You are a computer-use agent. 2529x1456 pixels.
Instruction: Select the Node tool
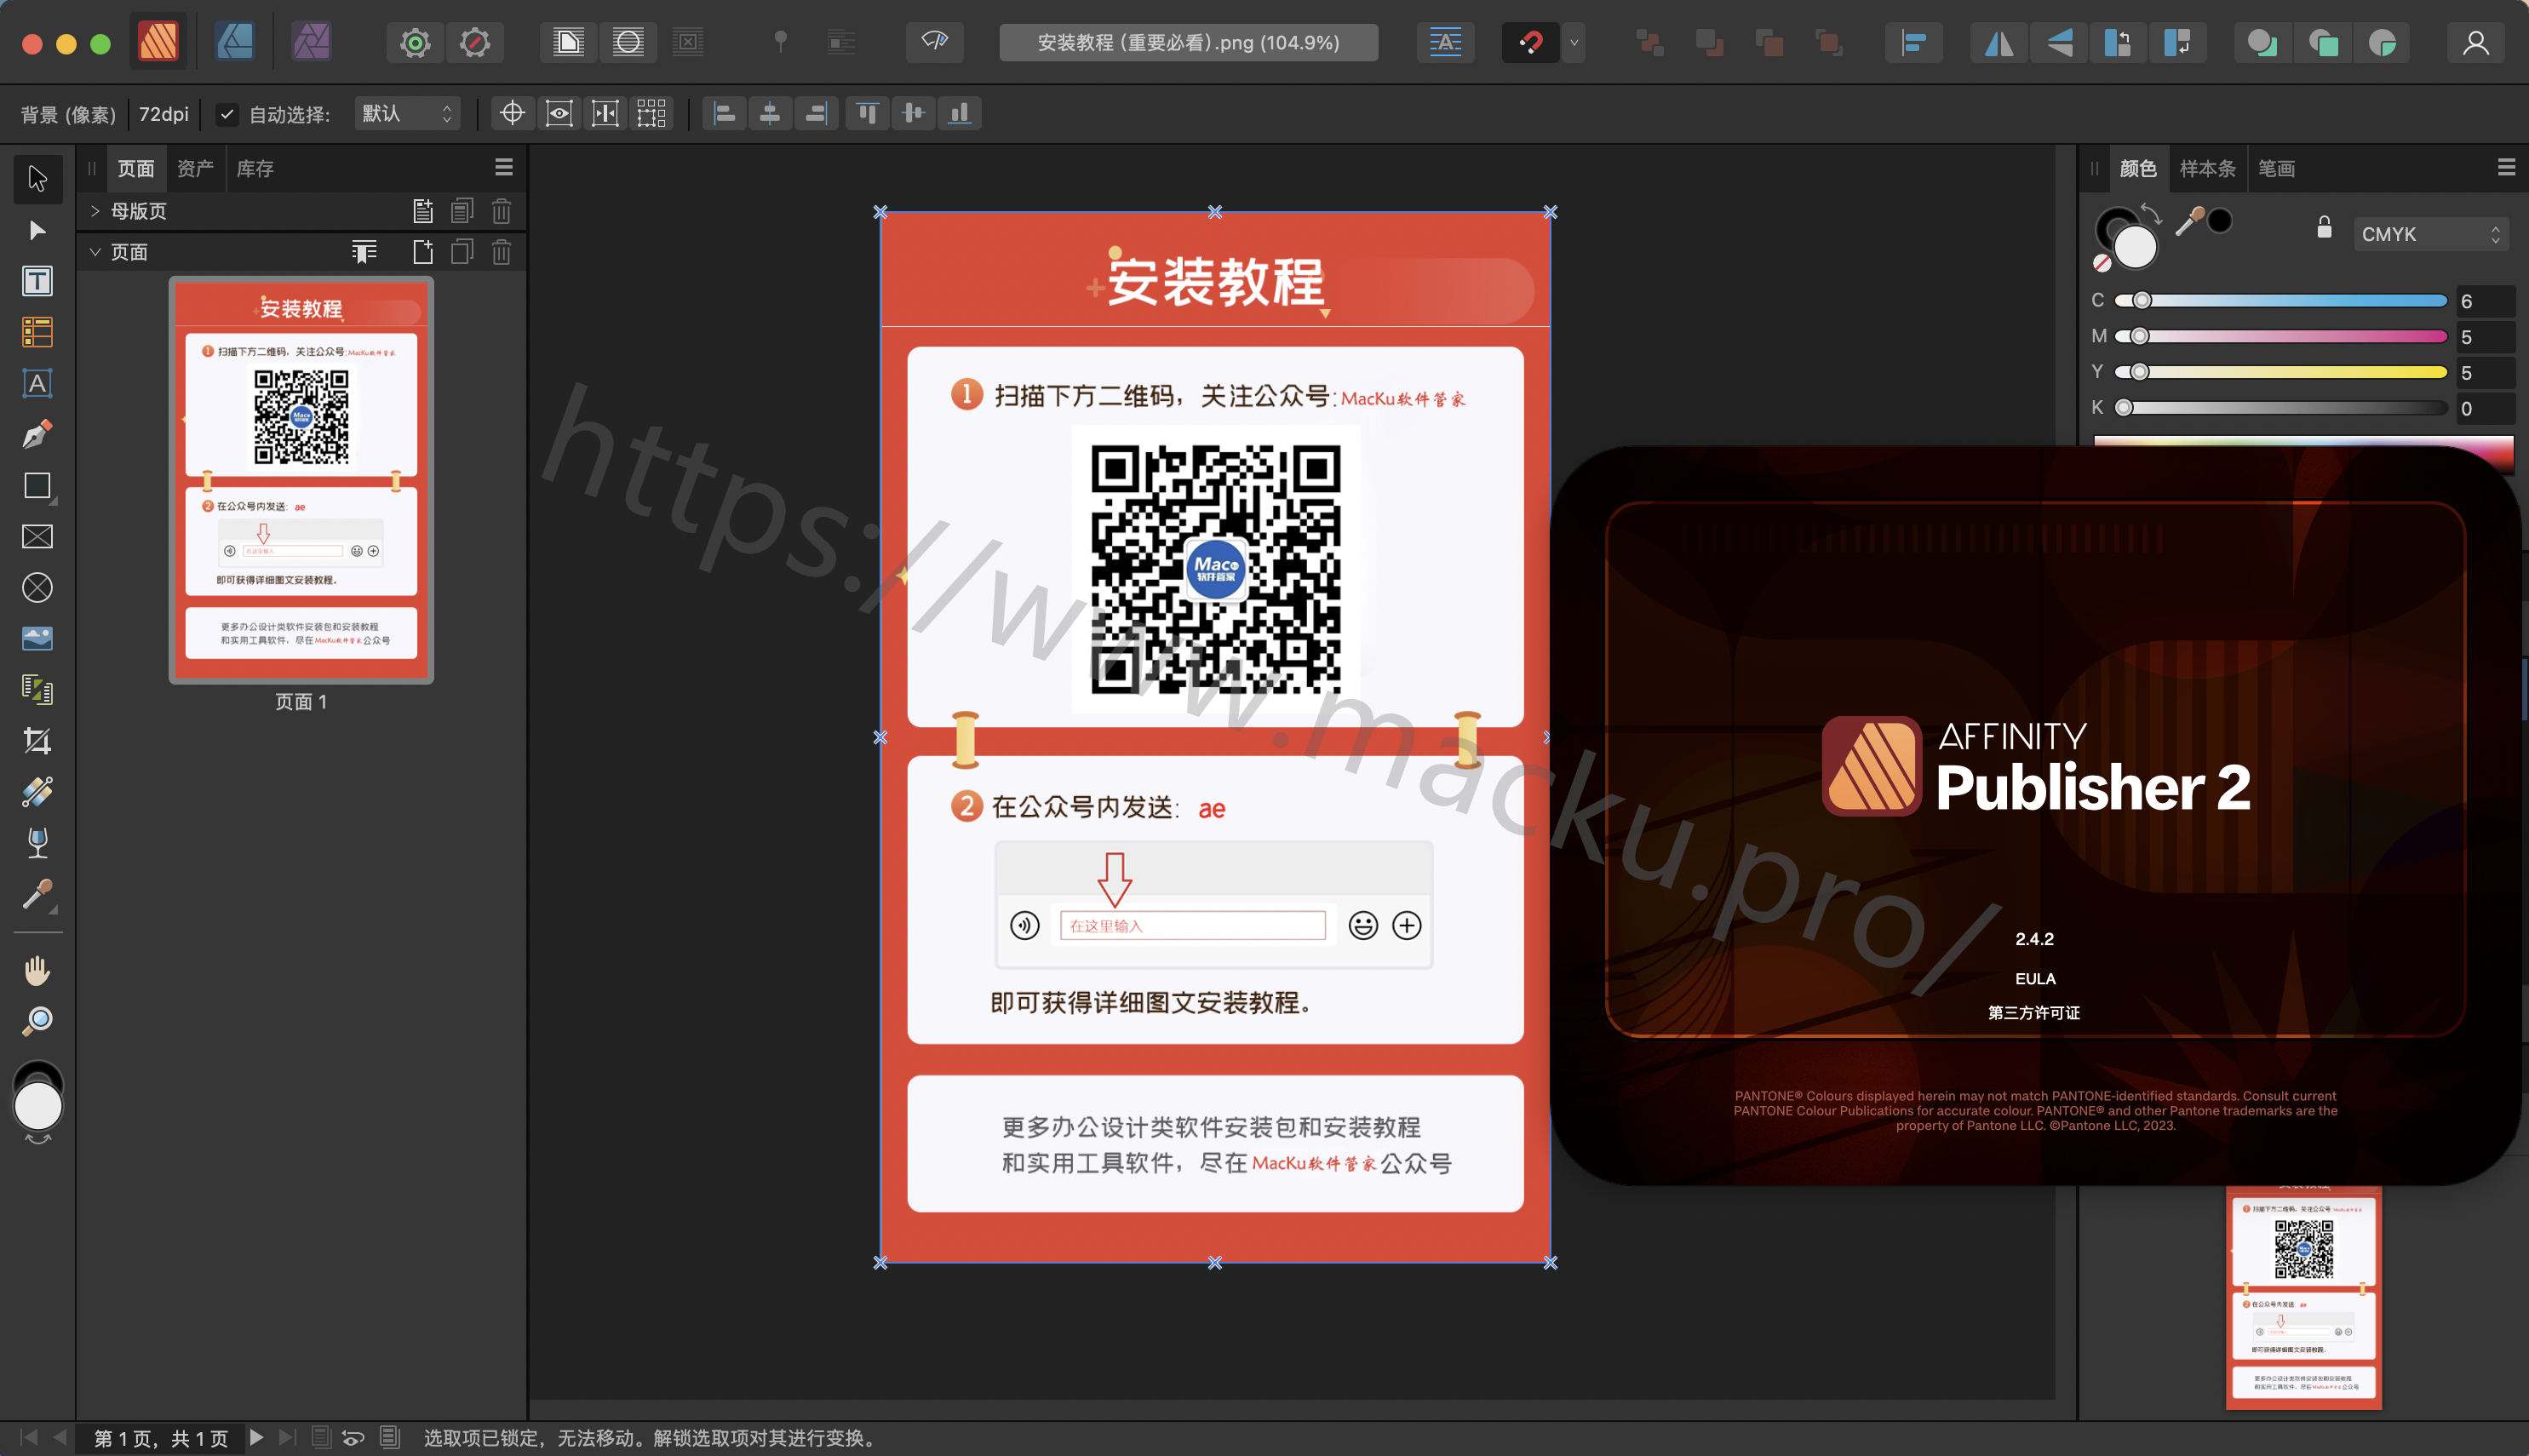click(37, 231)
